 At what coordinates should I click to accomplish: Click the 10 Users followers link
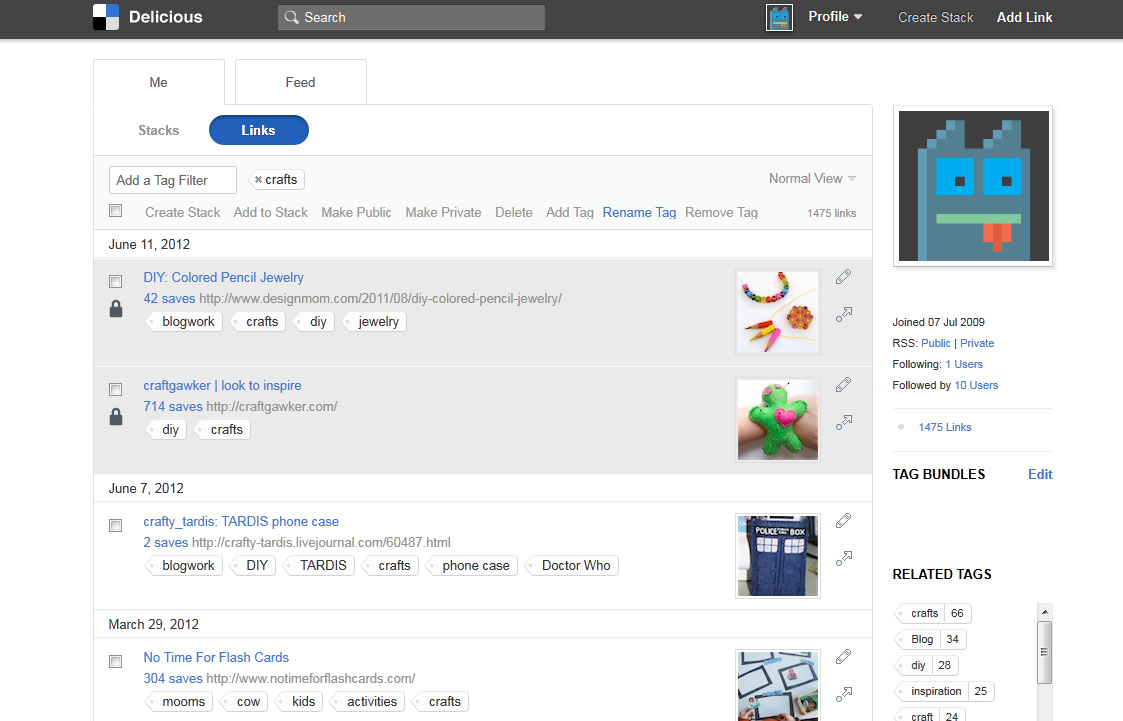tap(976, 385)
